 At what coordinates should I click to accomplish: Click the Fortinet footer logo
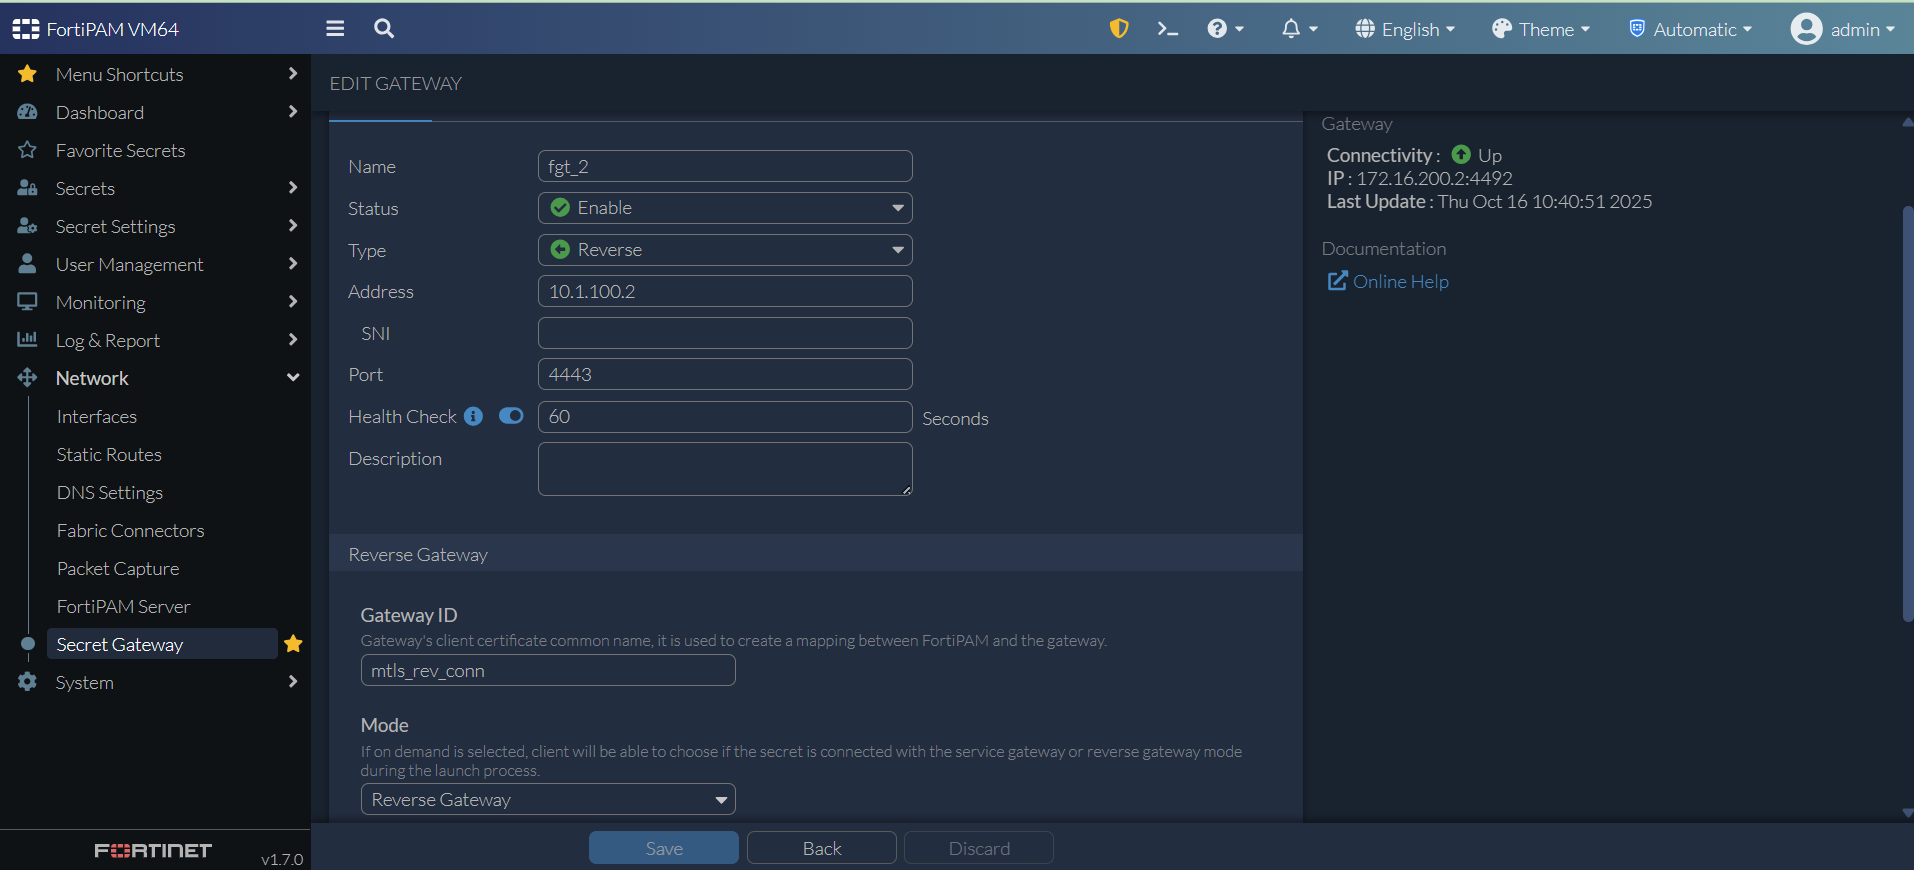[x=153, y=850]
